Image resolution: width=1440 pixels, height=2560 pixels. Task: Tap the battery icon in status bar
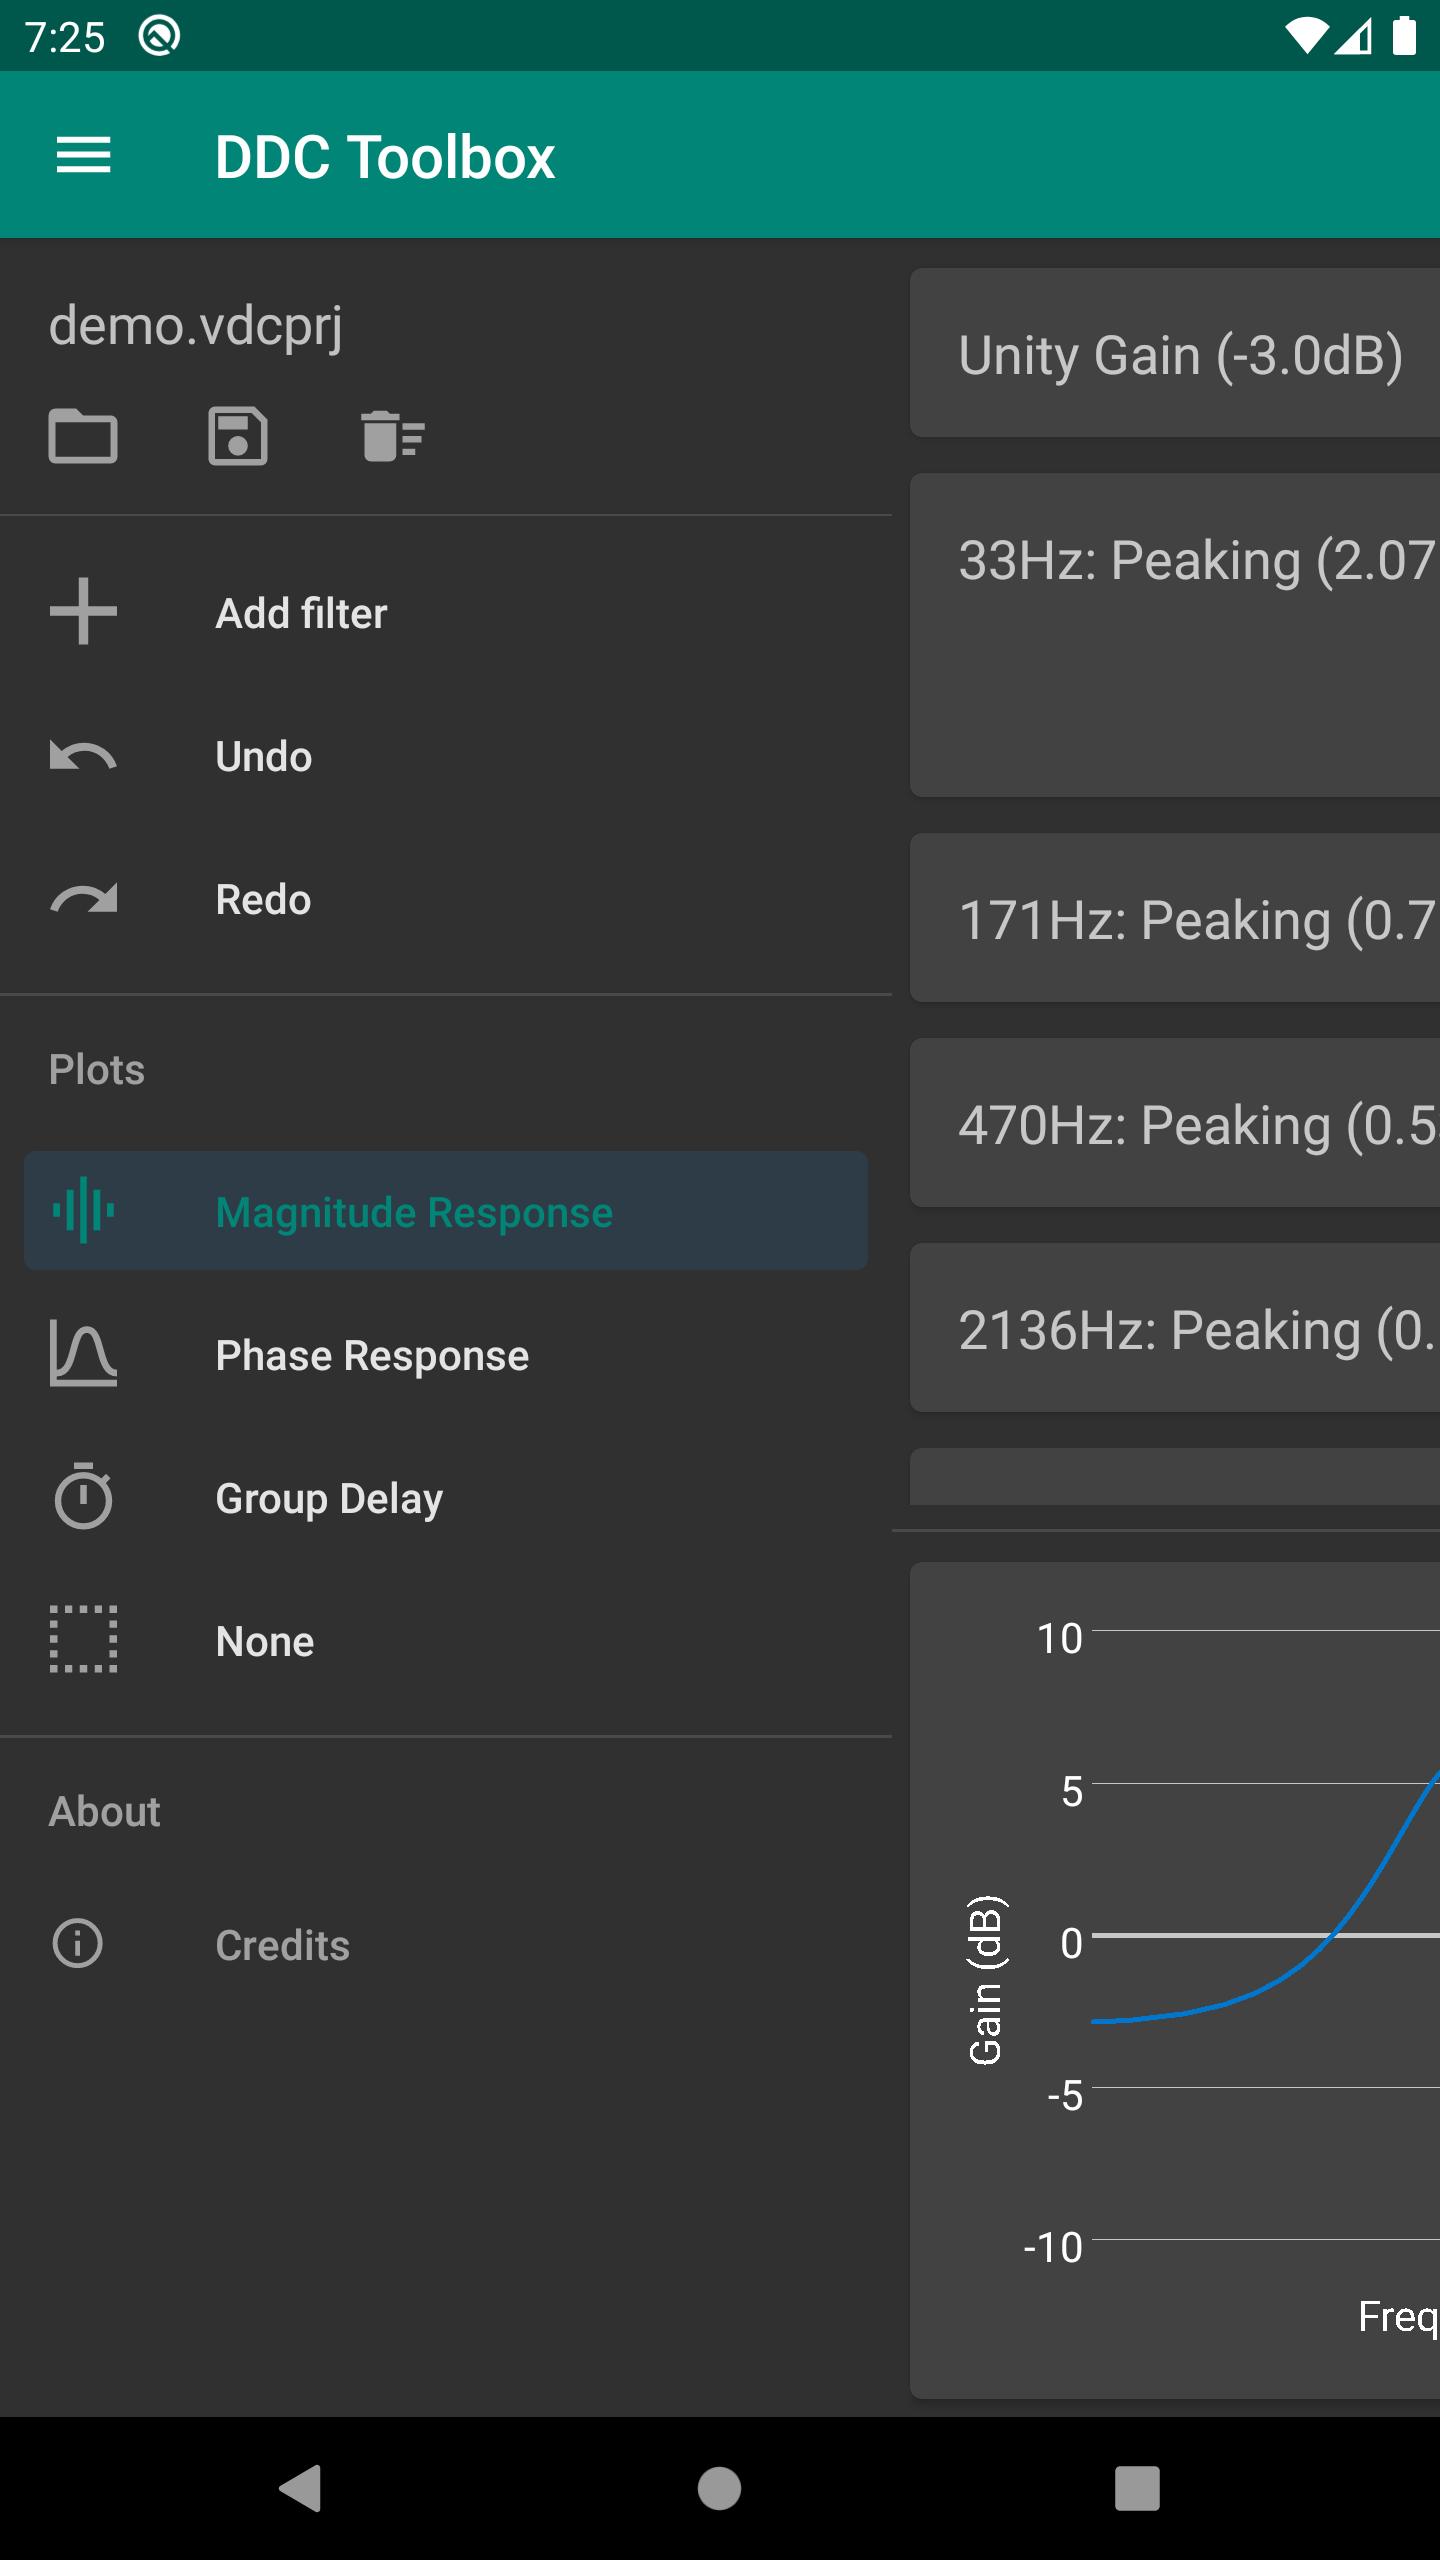1405,36
